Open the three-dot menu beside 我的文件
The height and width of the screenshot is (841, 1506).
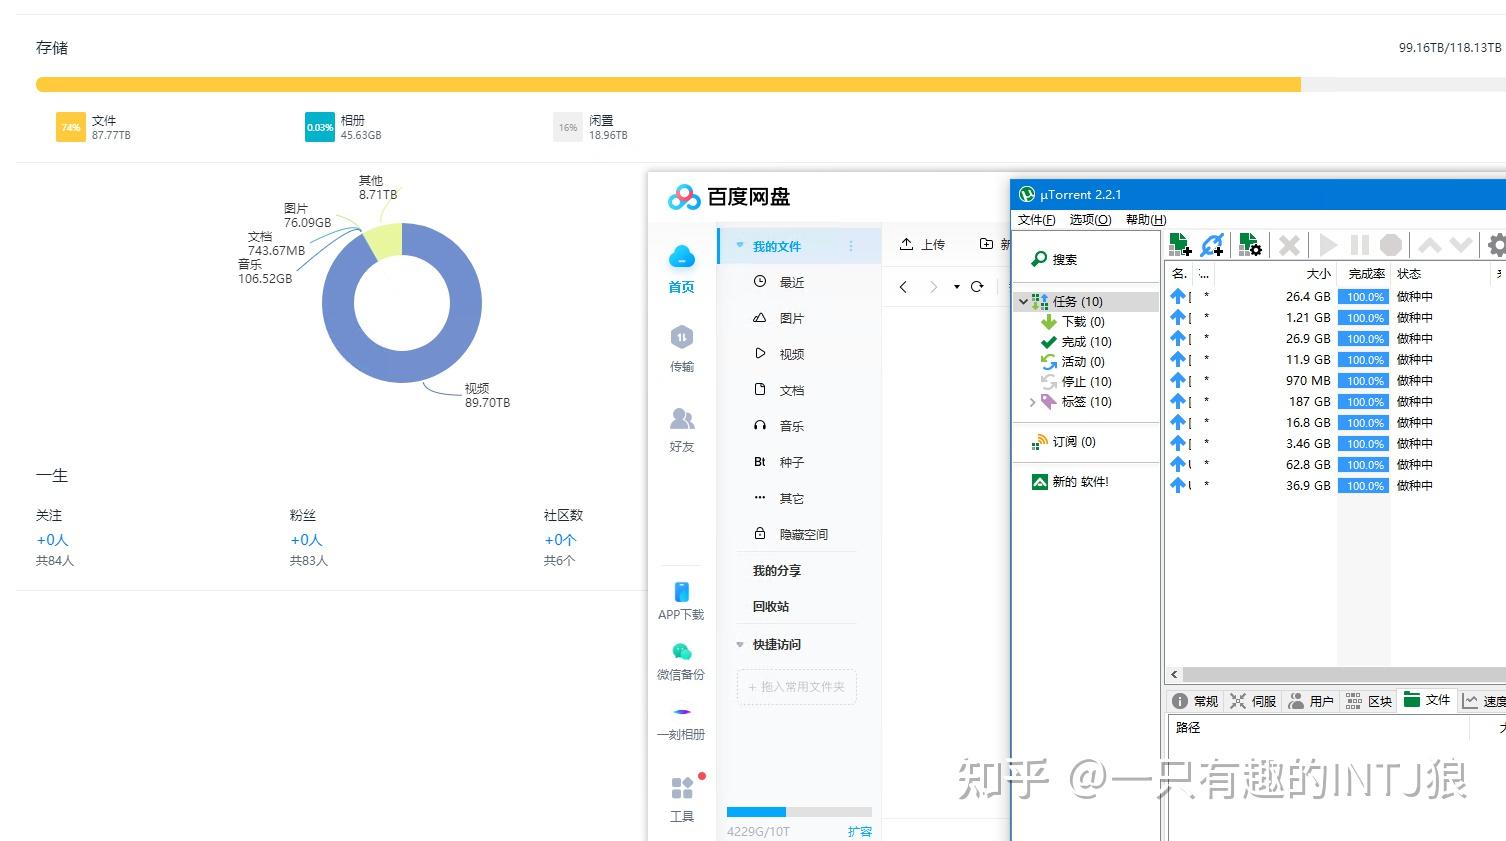click(851, 246)
